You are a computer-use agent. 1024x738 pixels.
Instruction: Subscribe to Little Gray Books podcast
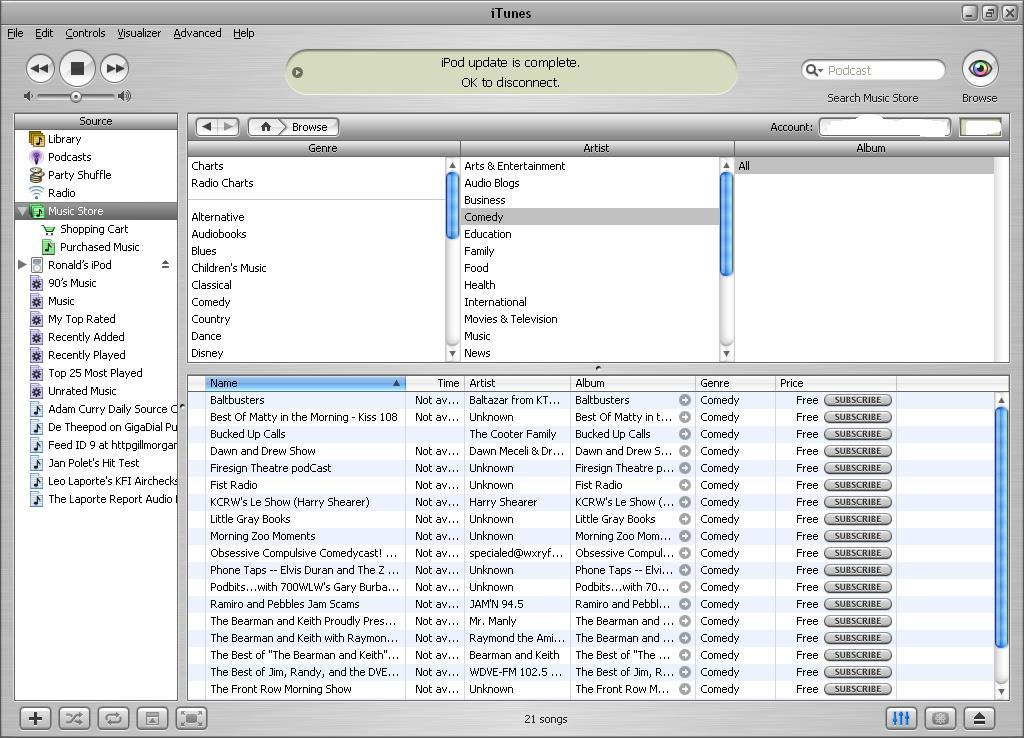coord(857,519)
